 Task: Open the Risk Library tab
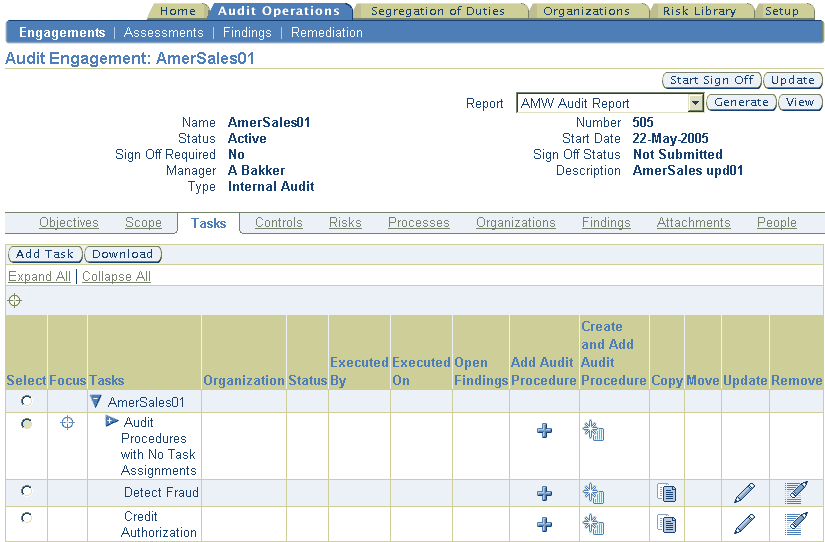[699, 11]
